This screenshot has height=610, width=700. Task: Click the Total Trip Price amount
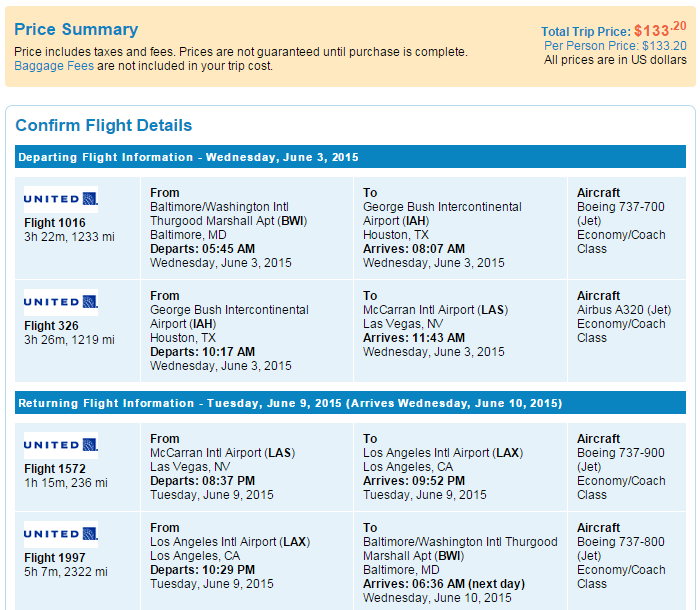(660, 30)
